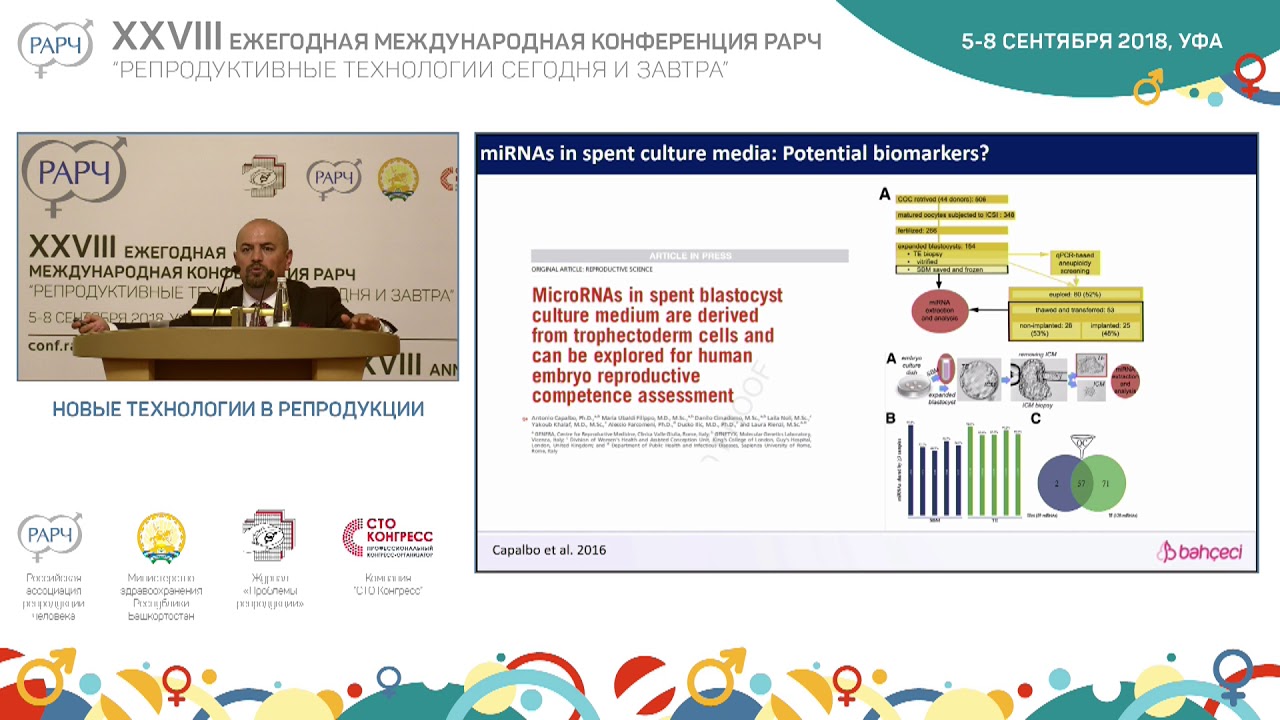The width and height of the screenshot is (1280, 720).
Task: Click the conference title 'ЕЖЕГОДНАЯ МЕЖДУНАРОДНАЯ КОНФЕРЕНЦИЯ РАРЧ'
Action: click(x=526, y=42)
